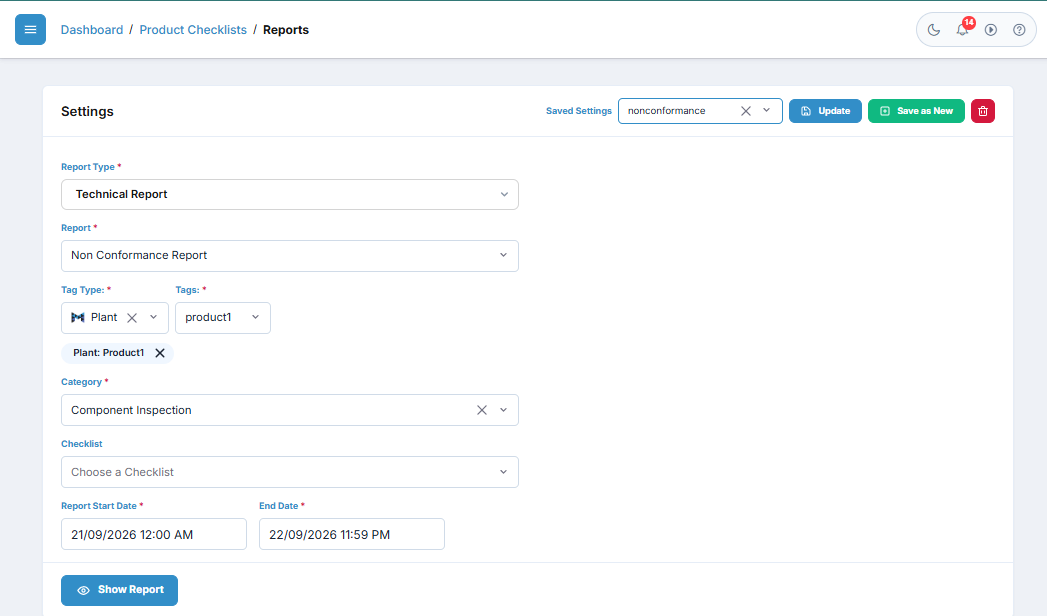
Task: Clear the nonconformance saved setting
Action: tap(746, 111)
